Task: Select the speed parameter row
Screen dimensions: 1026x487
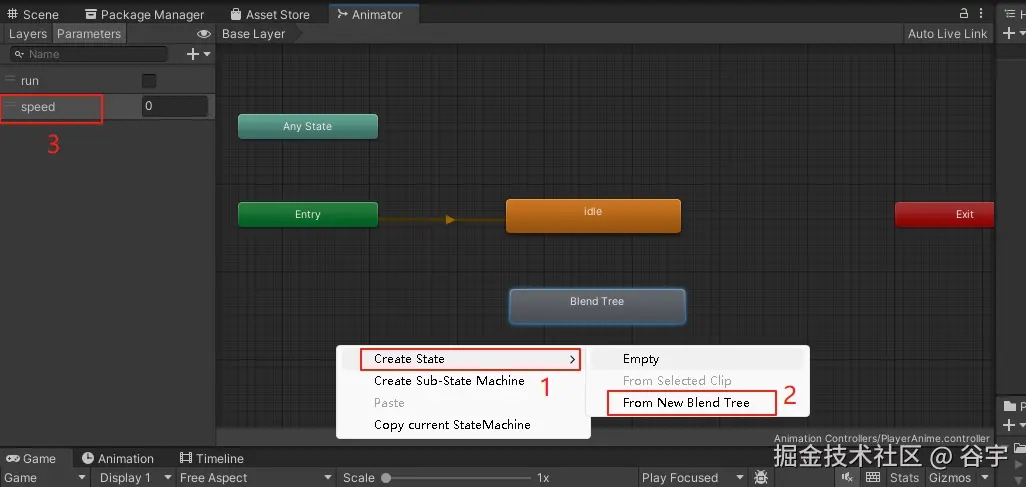Action: point(107,107)
